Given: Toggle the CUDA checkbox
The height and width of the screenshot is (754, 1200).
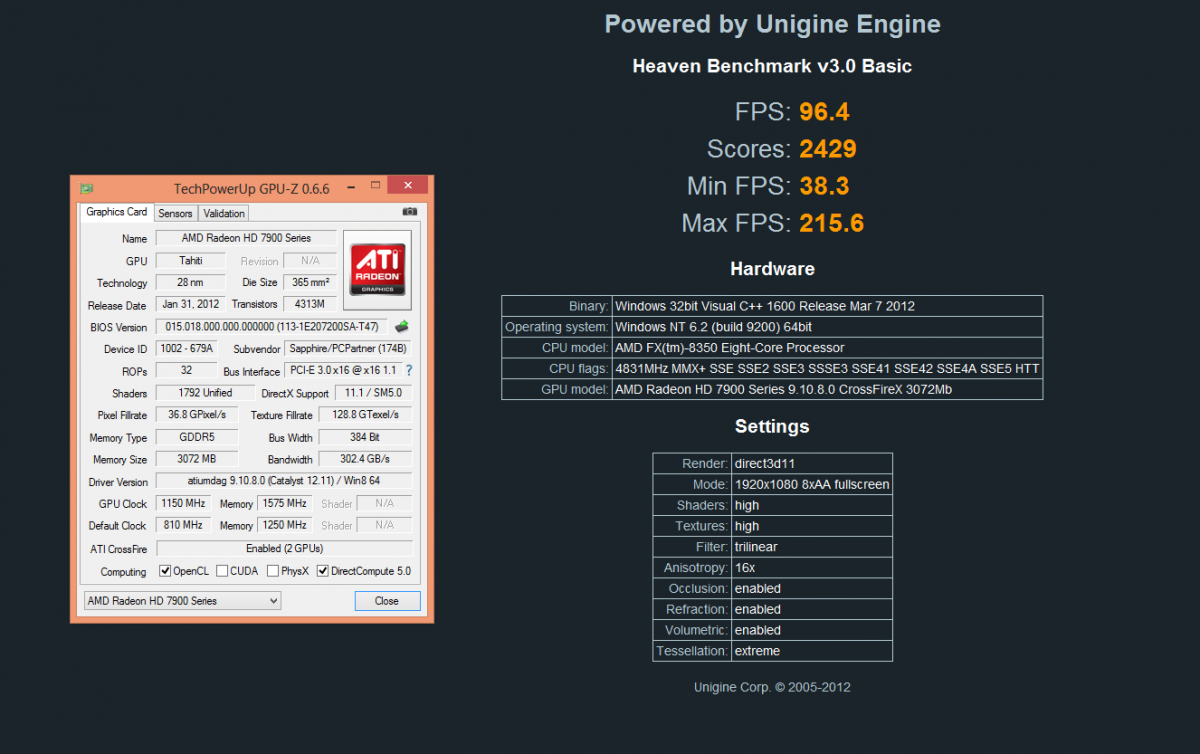Looking at the screenshot, I should point(221,571).
